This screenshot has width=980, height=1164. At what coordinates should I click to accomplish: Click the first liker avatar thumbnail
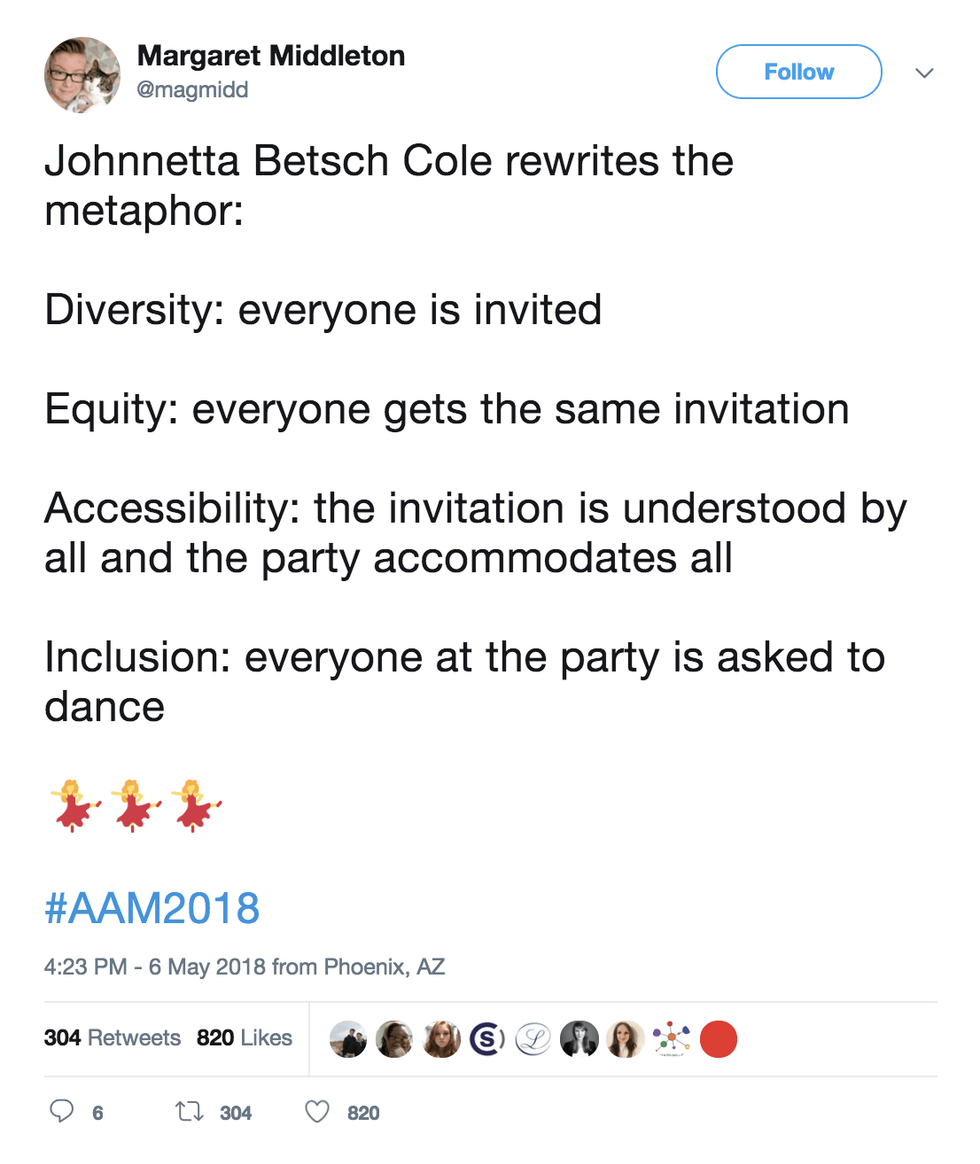coord(348,1039)
